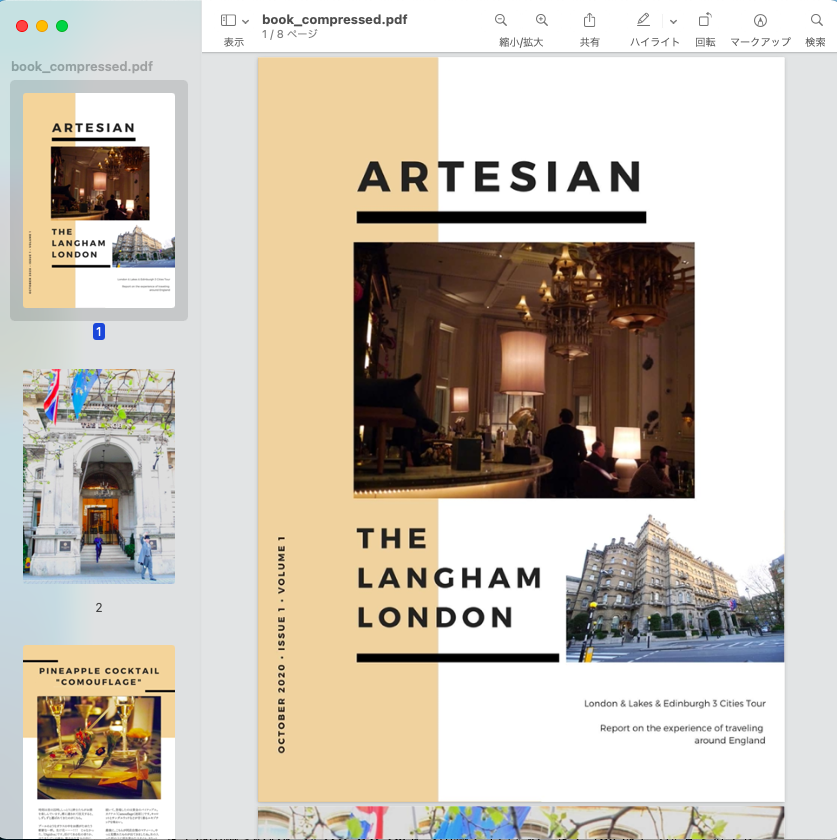Click 'London & Lakes & Edinburgh 3 Cities Tour' text
The image size is (837, 840).
pos(675,703)
